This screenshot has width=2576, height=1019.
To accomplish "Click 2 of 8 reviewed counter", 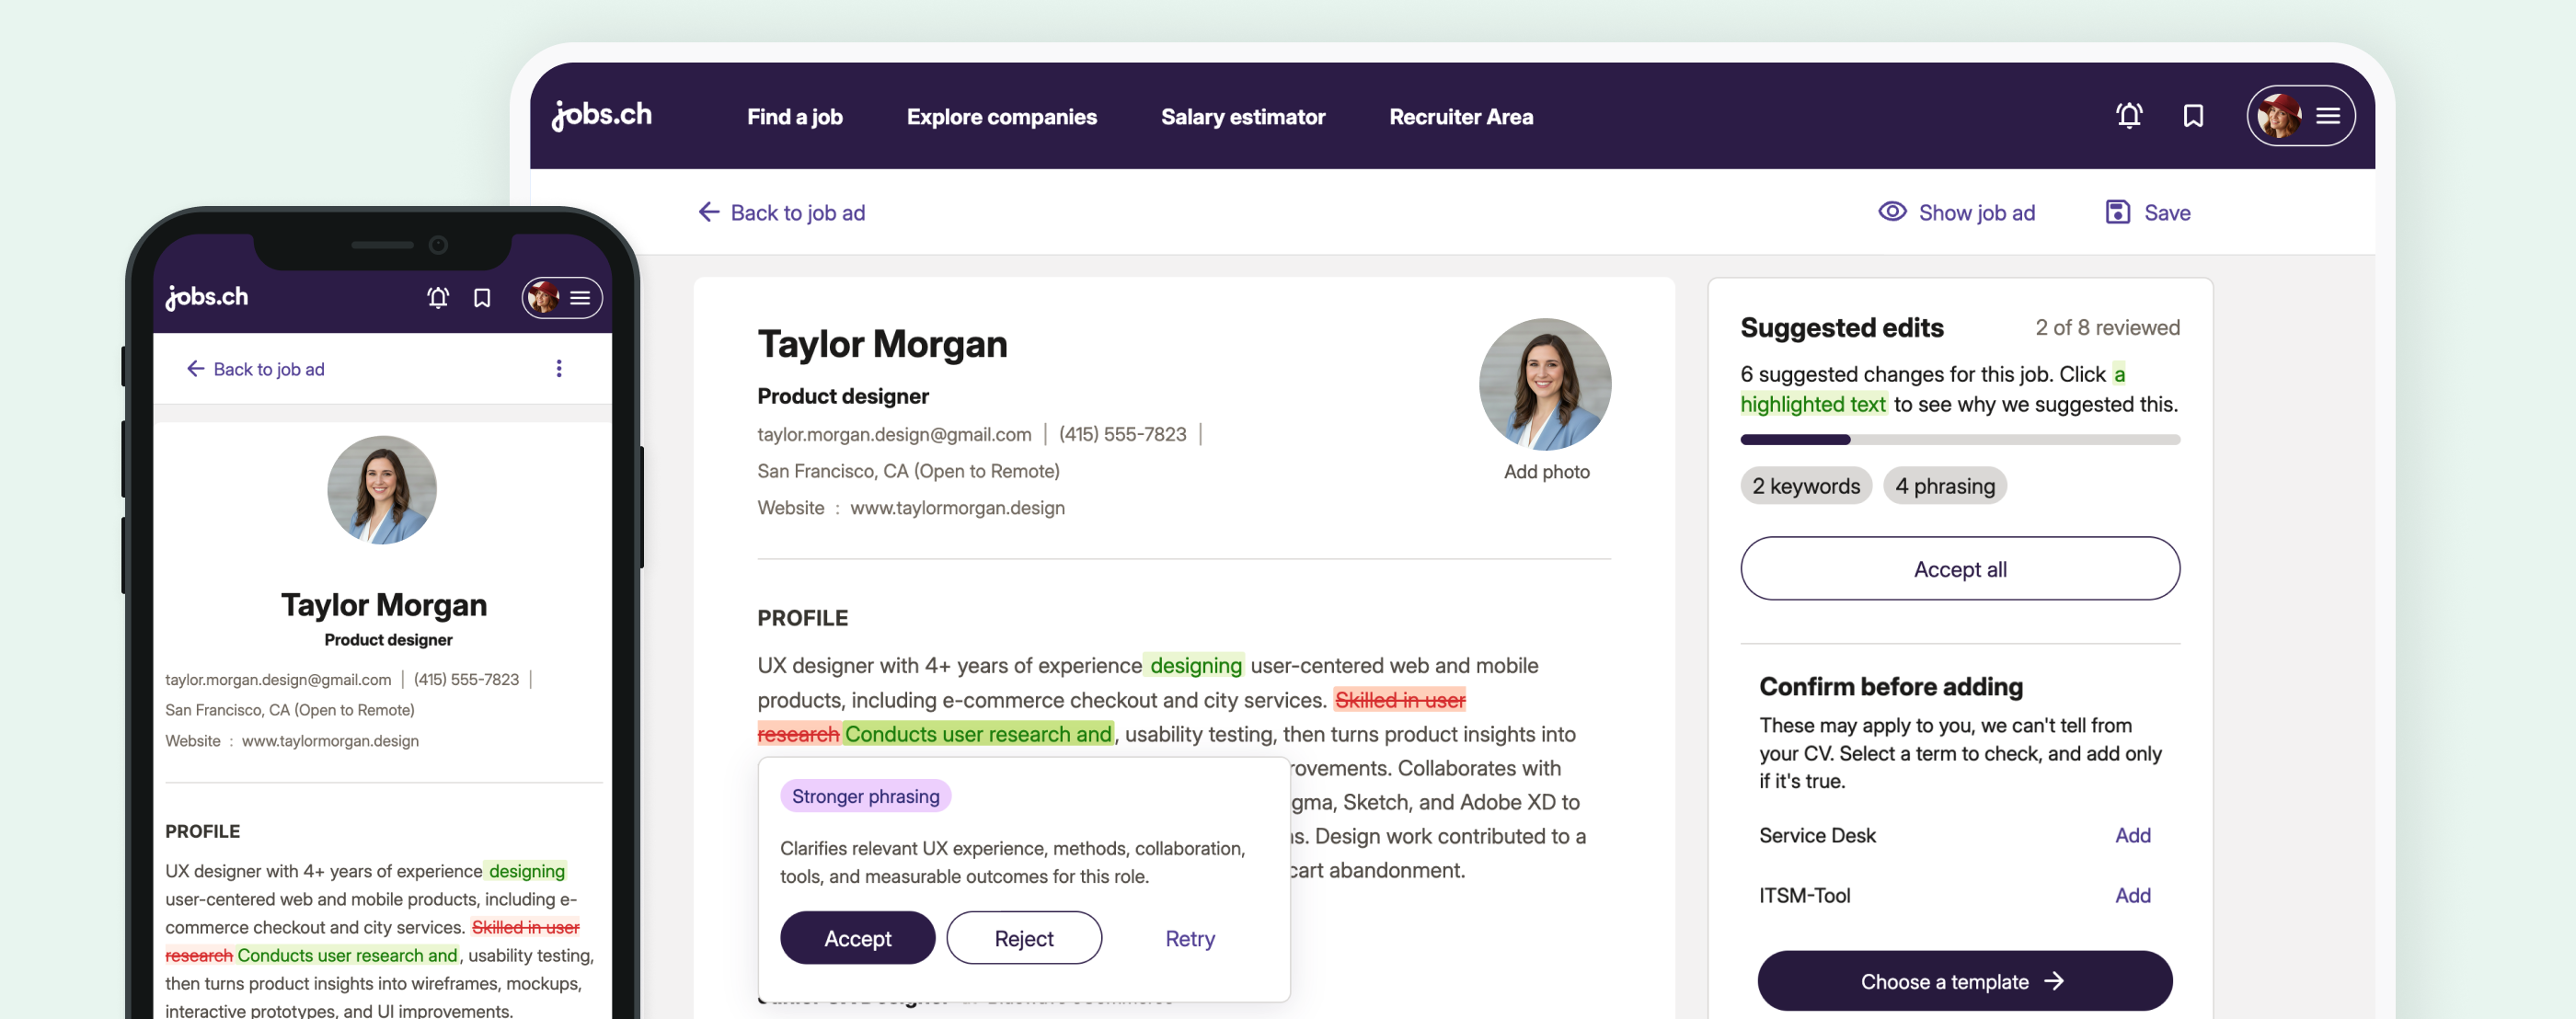I will tap(2107, 327).
